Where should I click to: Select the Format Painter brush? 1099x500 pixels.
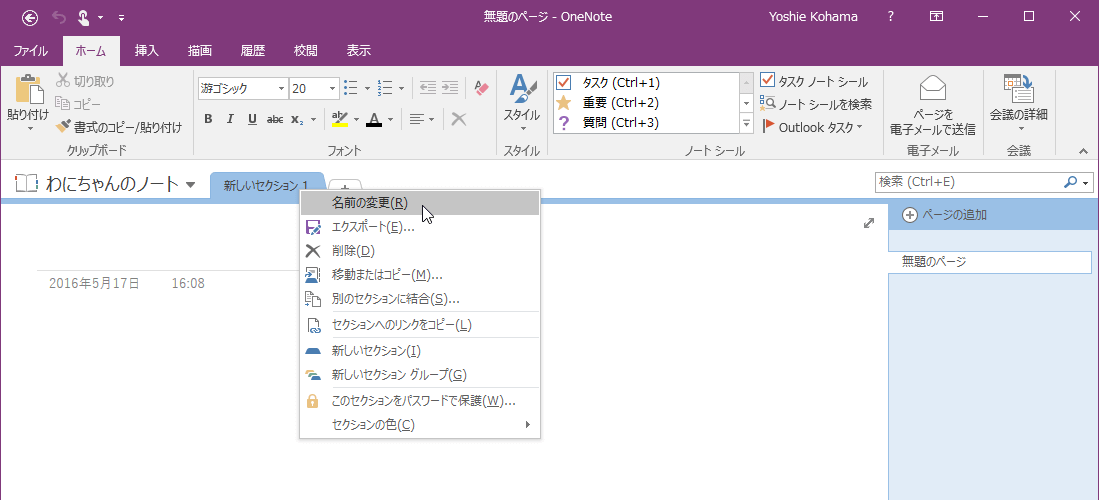click(x=118, y=127)
